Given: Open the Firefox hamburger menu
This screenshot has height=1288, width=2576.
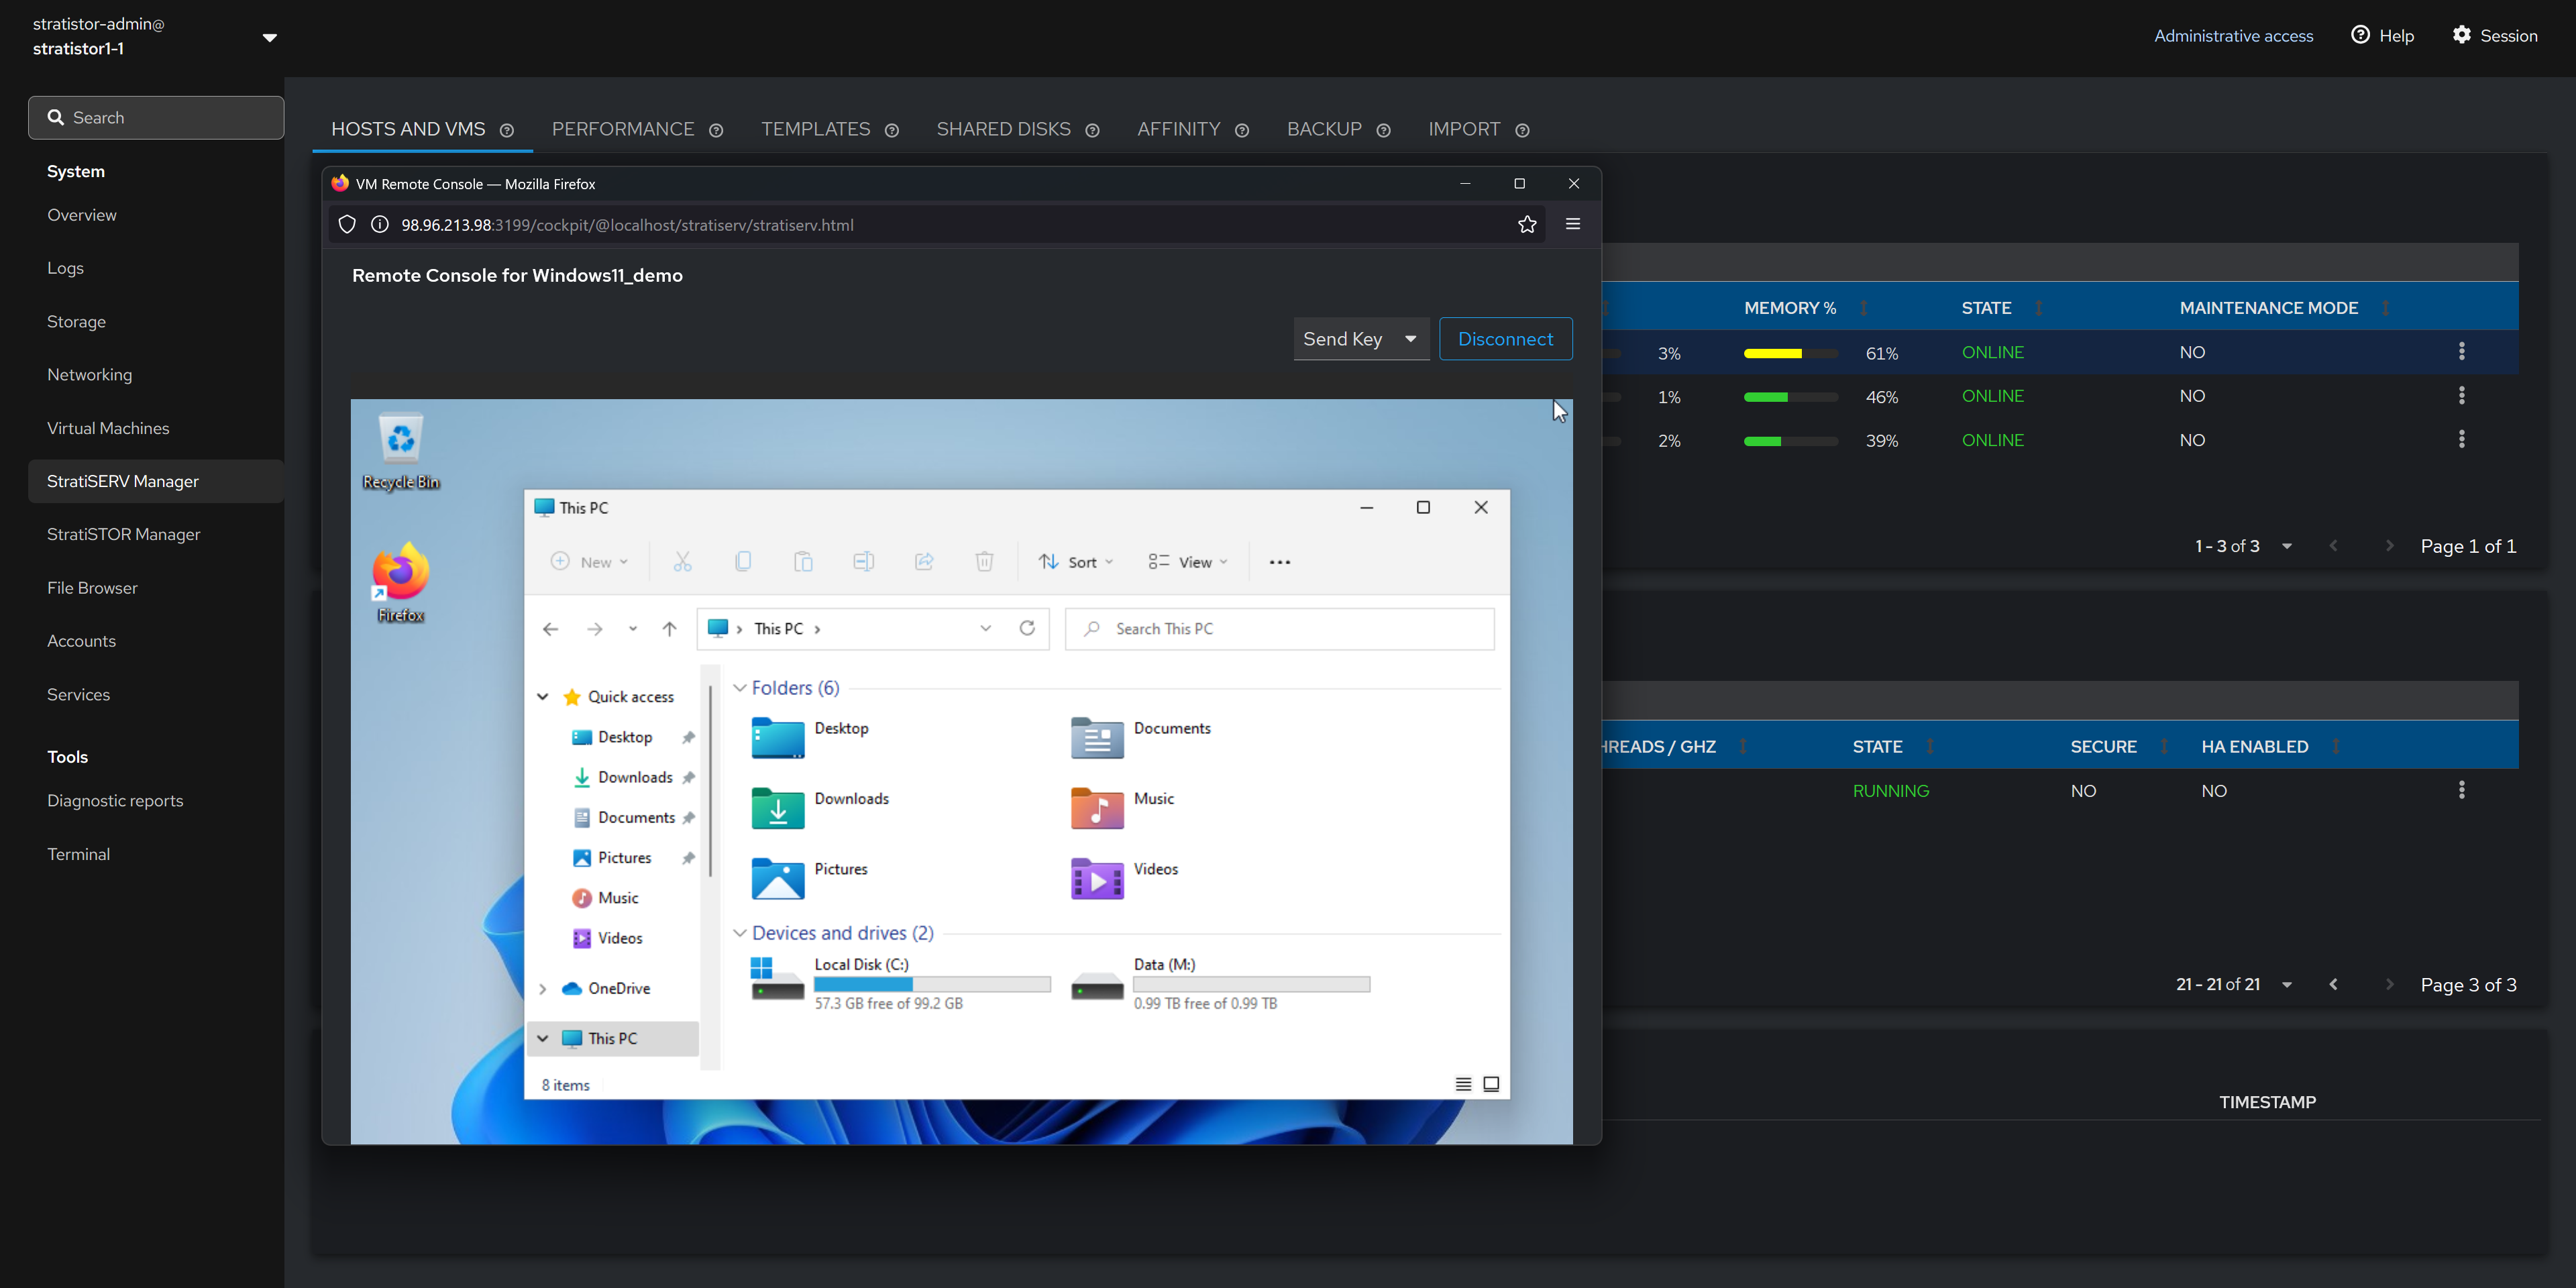Looking at the screenshot, I should pos(1572,225).
